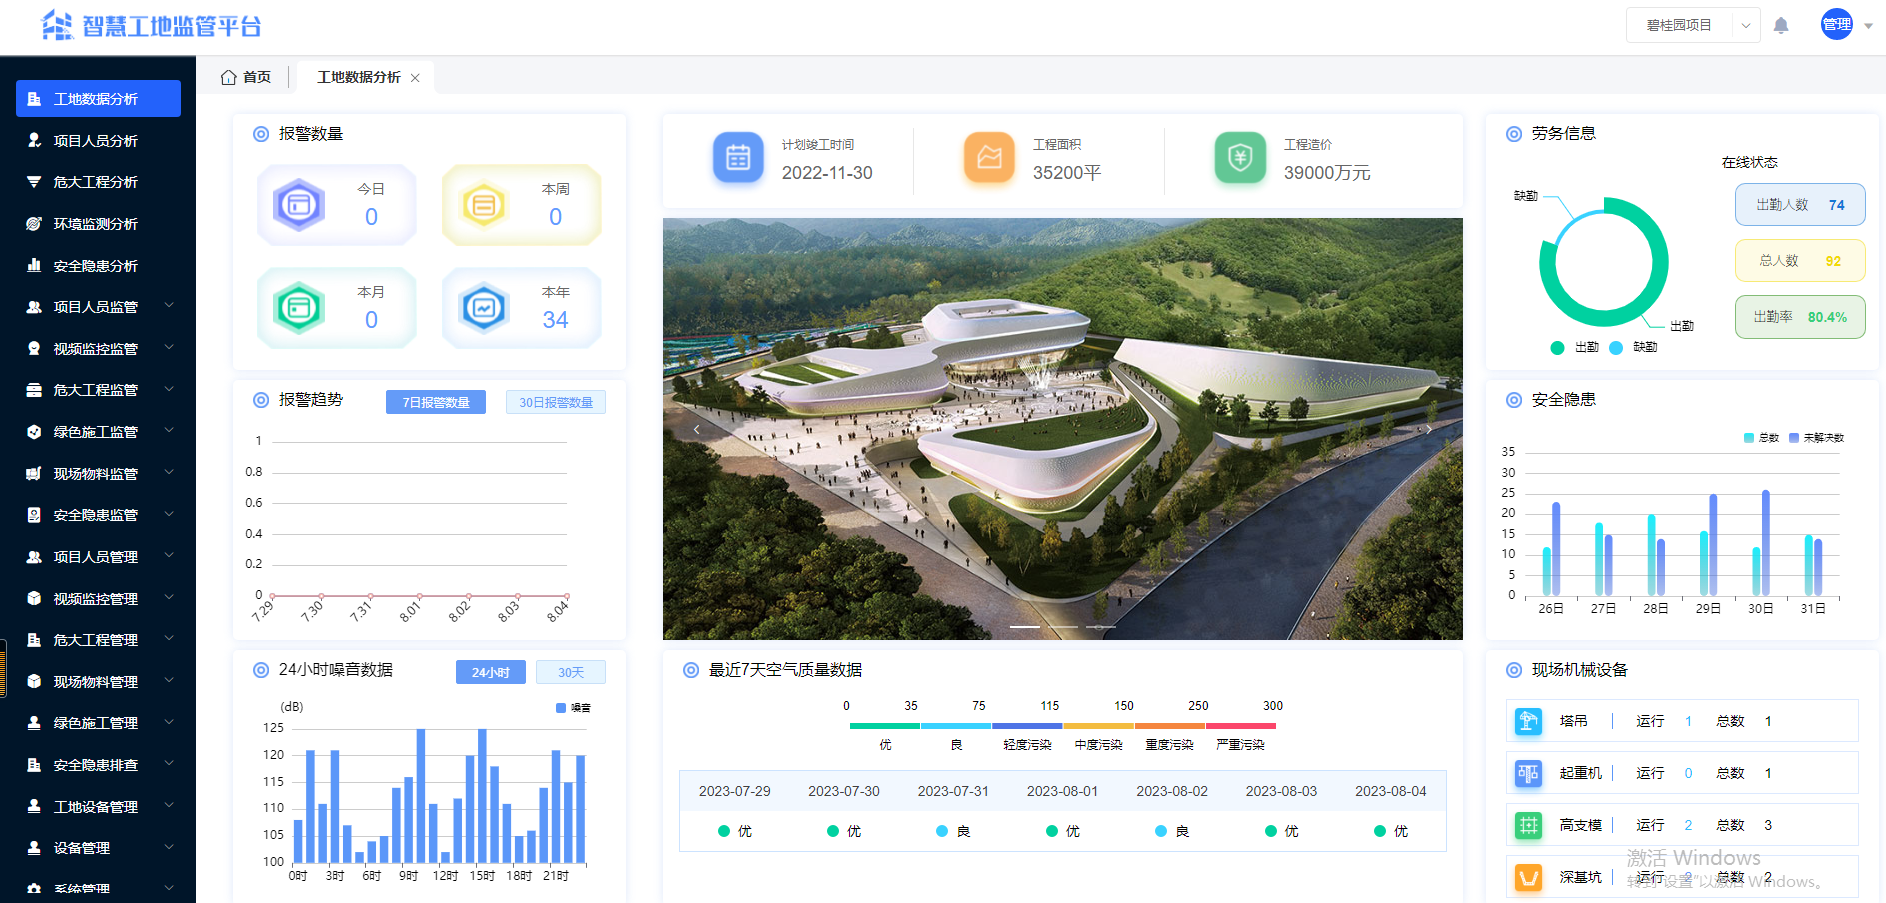Click the 安全隐患排查 sidebar icon
Screen dimensions: 1886x903
coord(34,765)
